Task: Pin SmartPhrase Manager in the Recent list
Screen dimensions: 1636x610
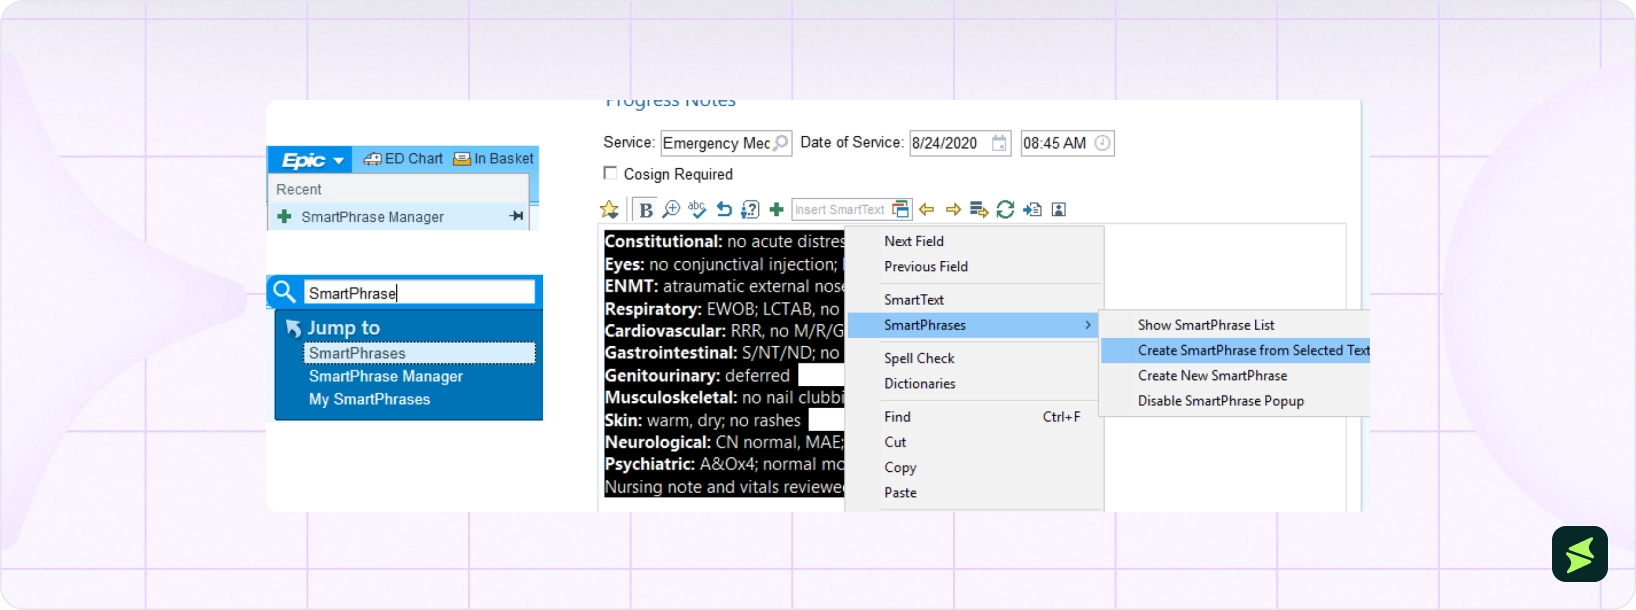Action: point(516,216)
